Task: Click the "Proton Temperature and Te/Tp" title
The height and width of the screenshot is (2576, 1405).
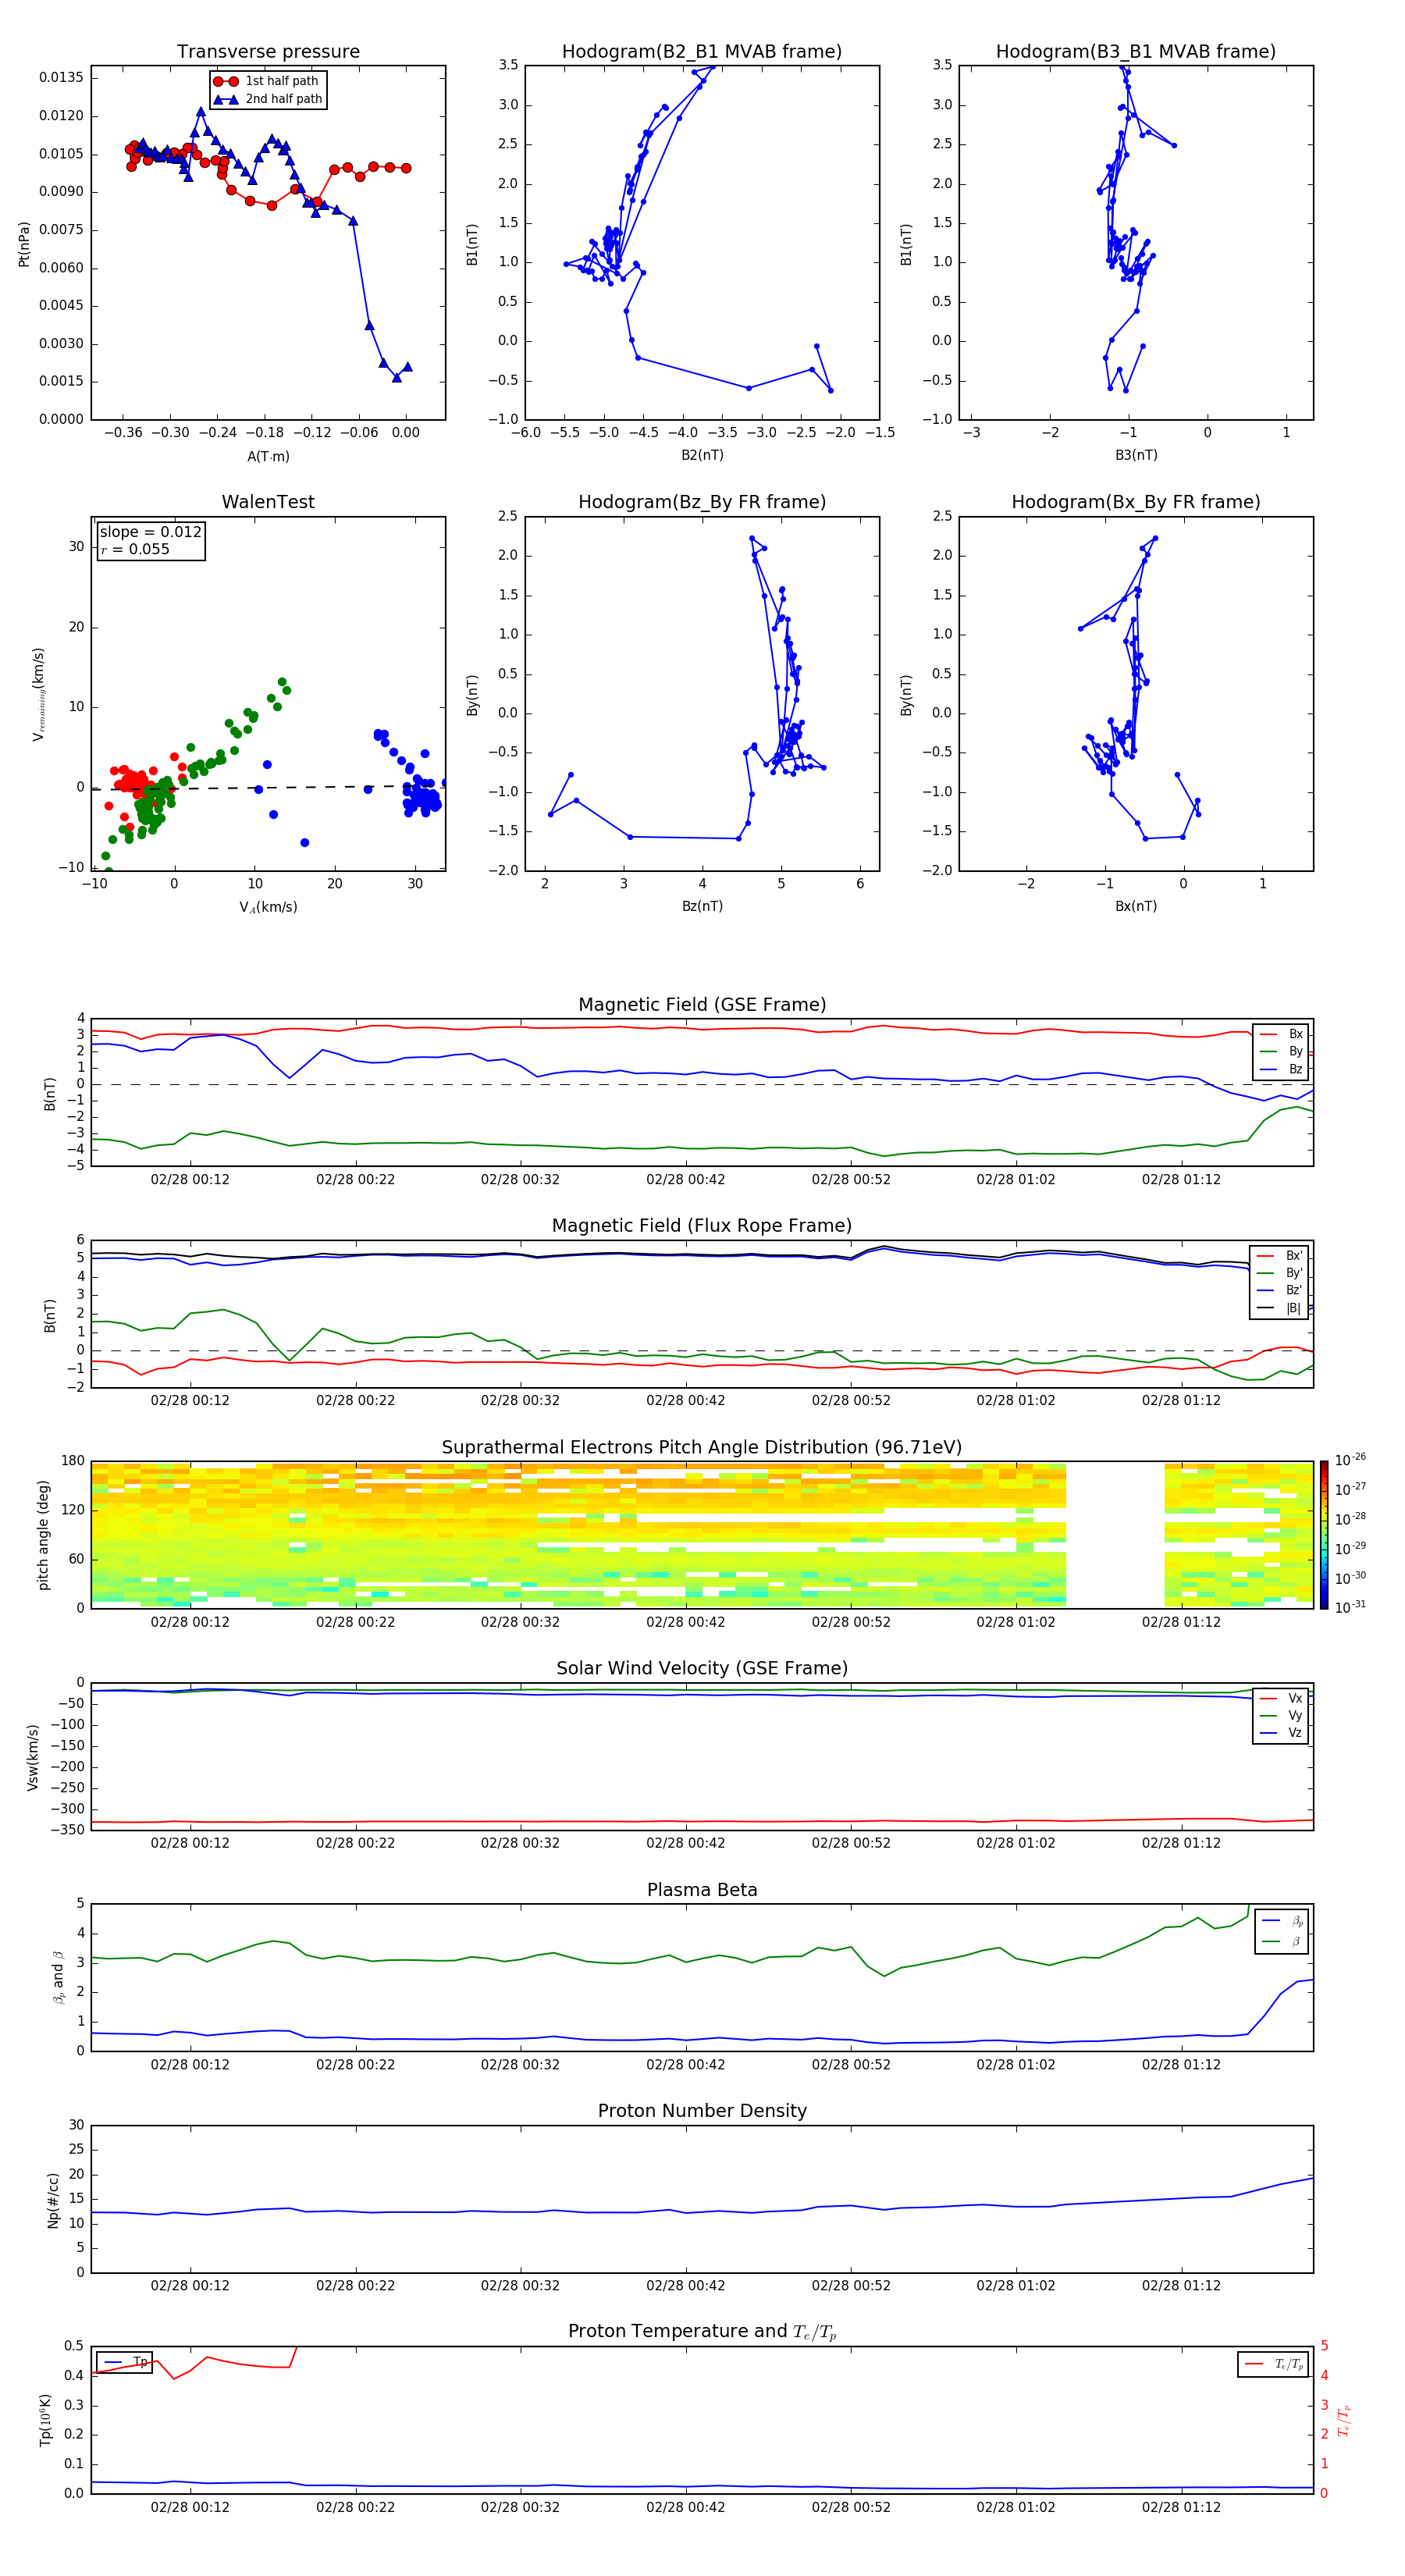Action: point(702,2332)
